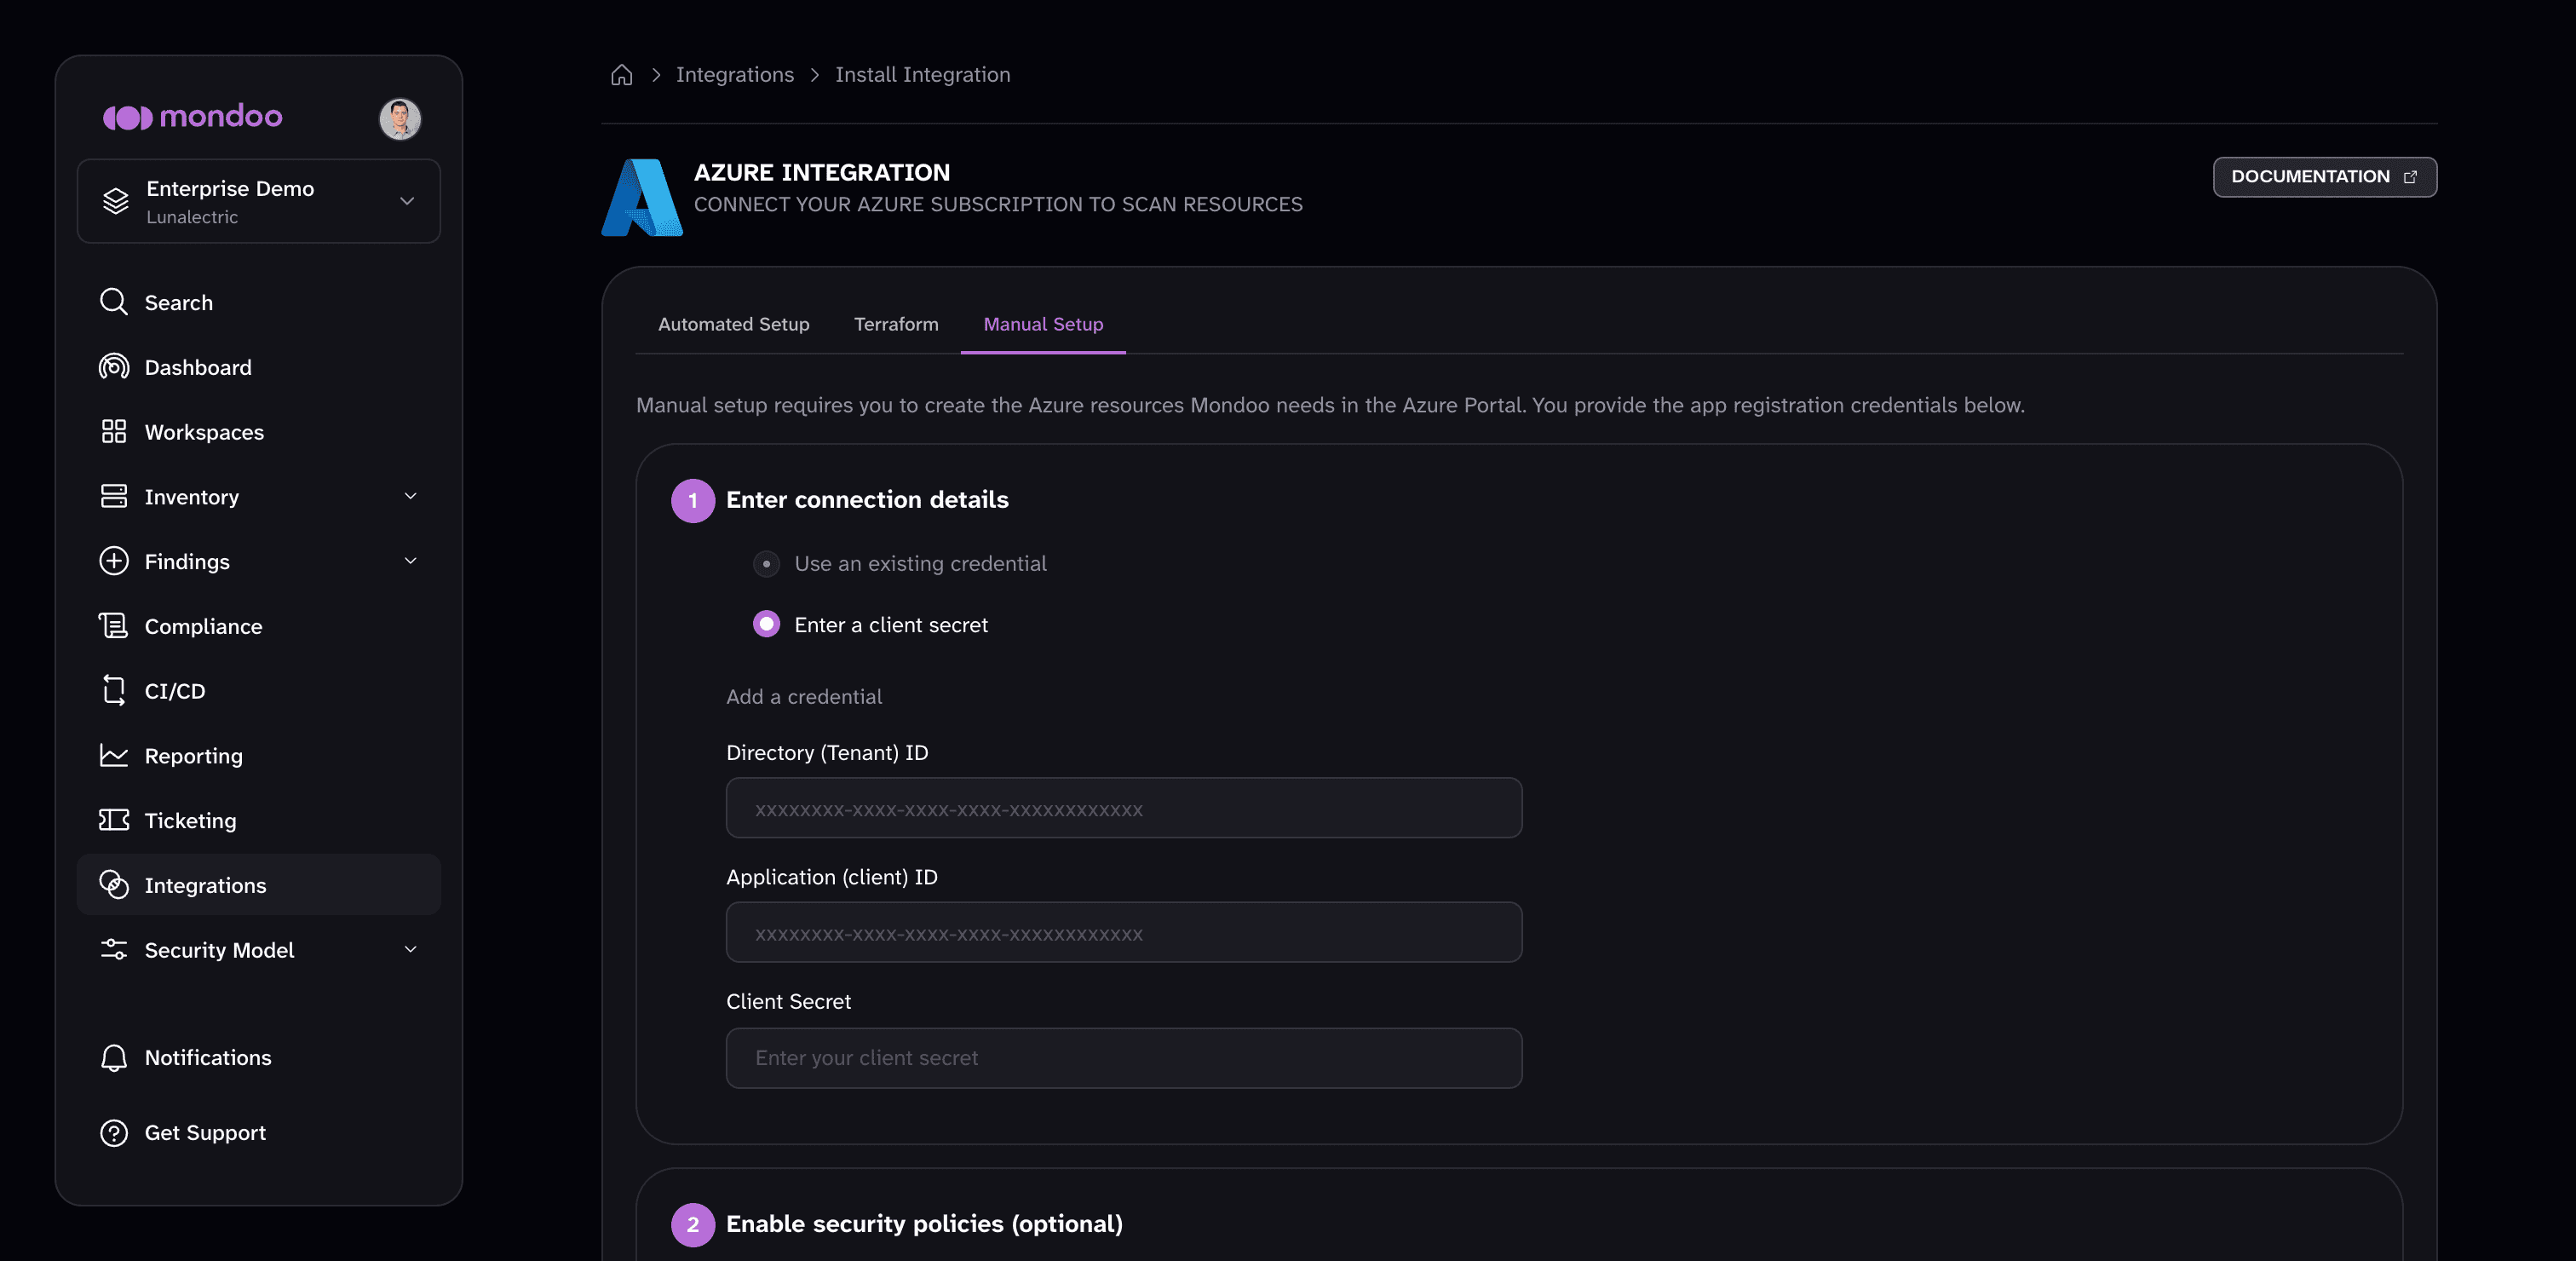The height and width of the screenshot is (1261, 2576).
Task: Click the Integrations icon in sidebar
Action: tap(114, 885)
